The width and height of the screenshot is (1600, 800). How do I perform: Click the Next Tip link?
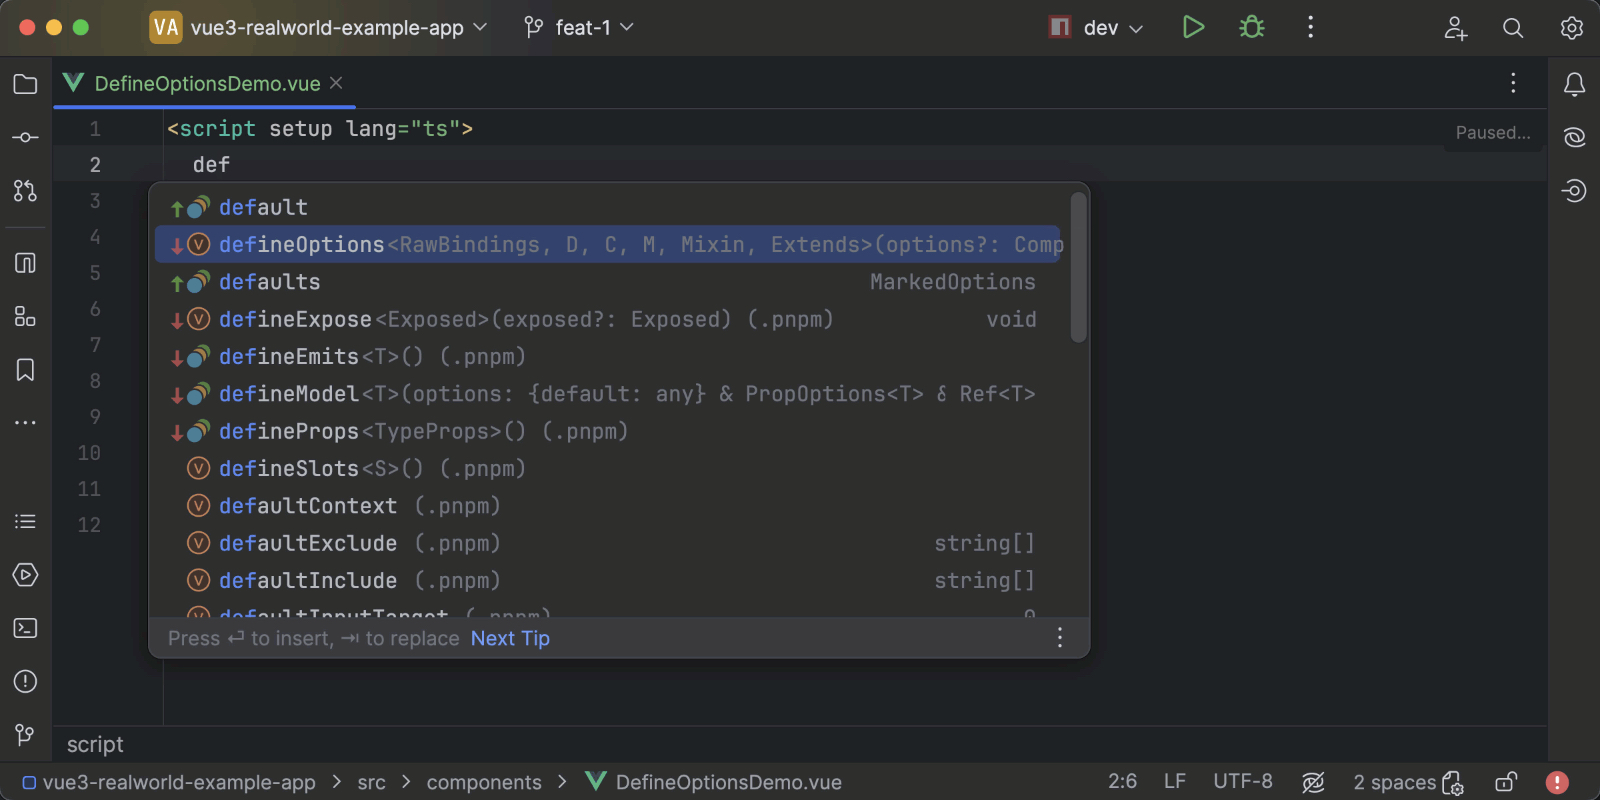tap(510, 638)
